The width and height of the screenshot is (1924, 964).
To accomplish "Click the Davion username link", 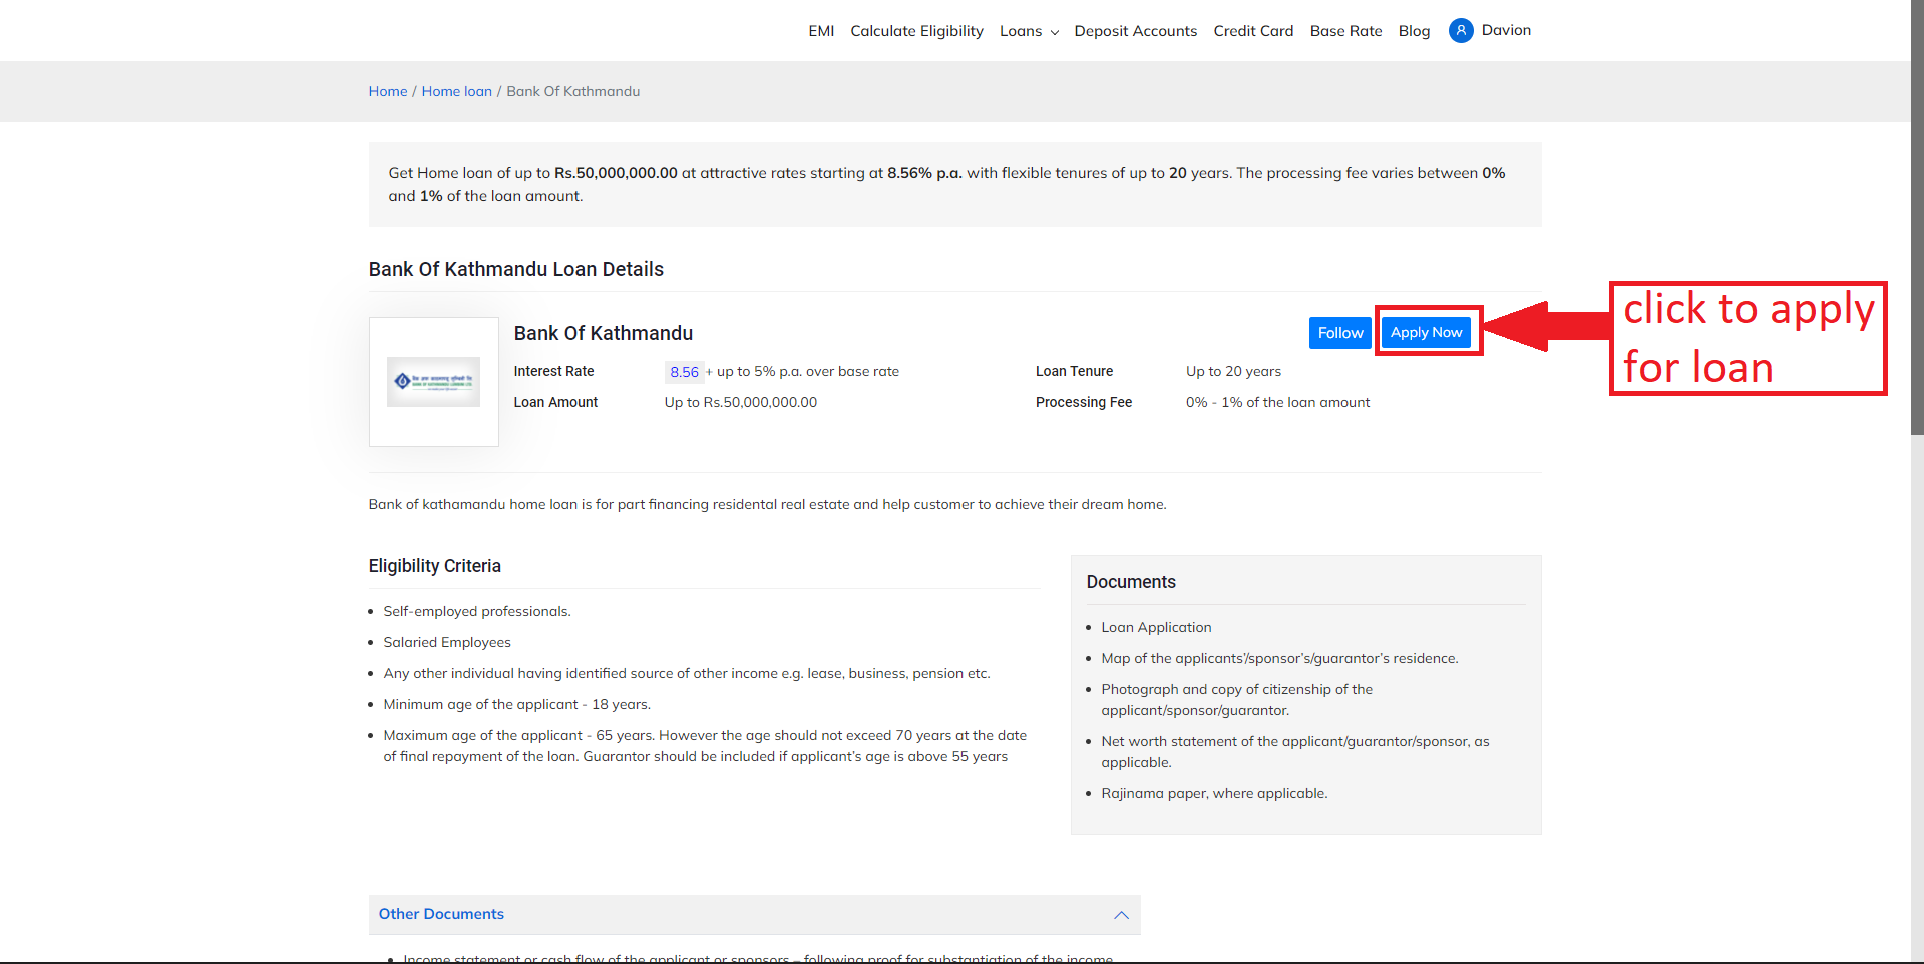I will [x=1506, y=30].
